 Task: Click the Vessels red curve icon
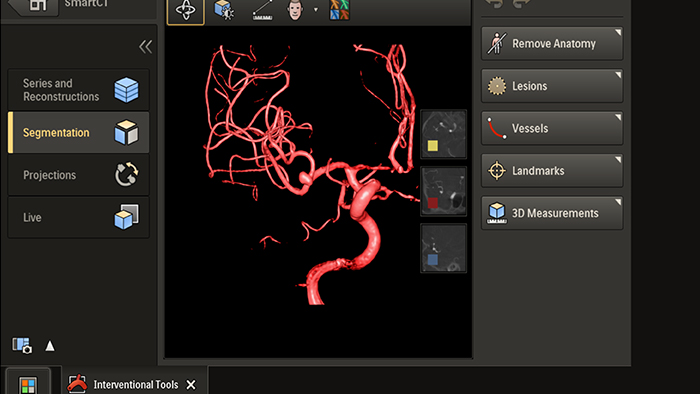pos(496,128)
